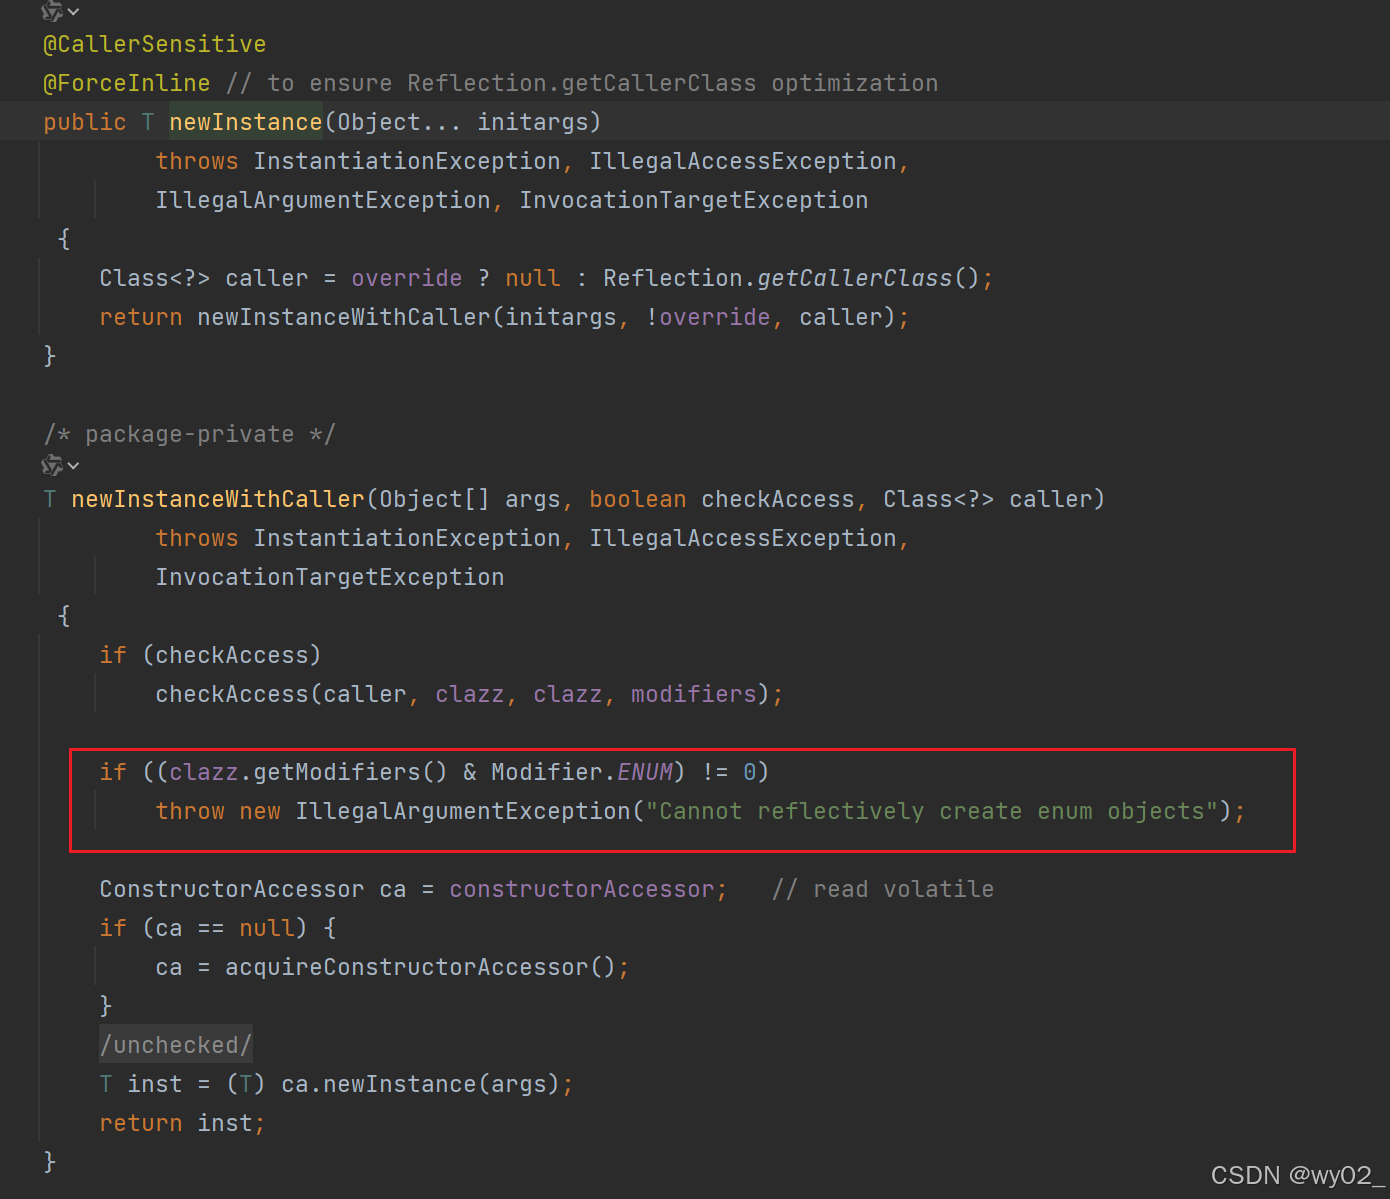Click the 'Class<?> caller = override' declaration

[281, 278]
